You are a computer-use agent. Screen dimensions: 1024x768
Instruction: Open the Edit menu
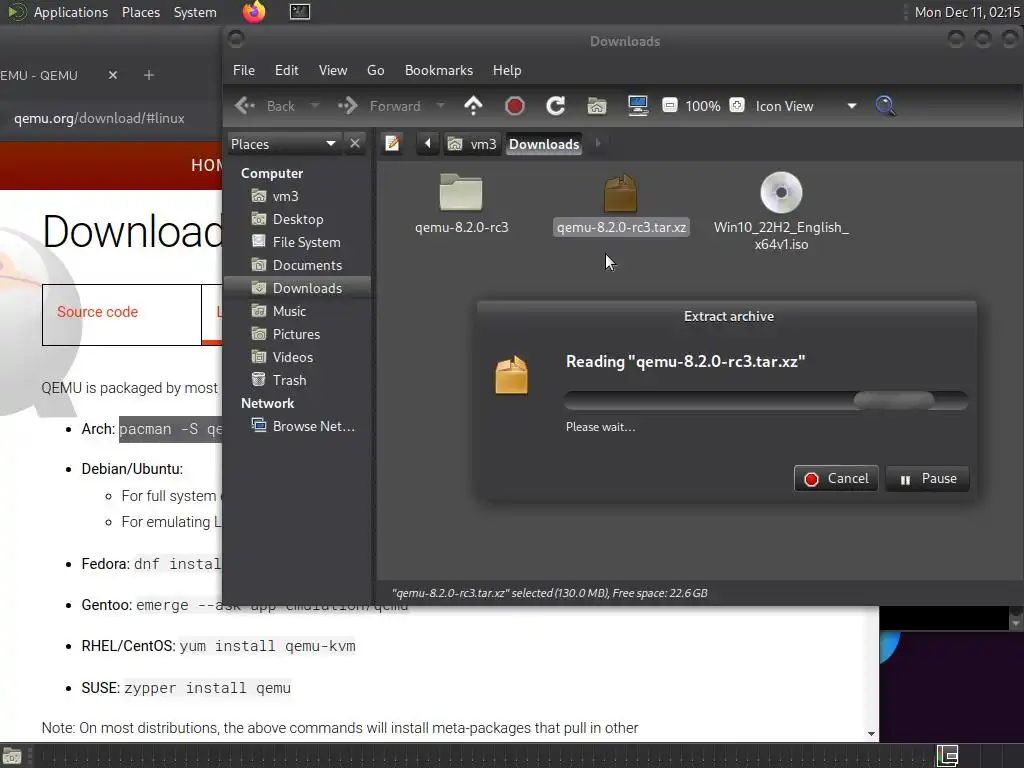coord(287,70)
